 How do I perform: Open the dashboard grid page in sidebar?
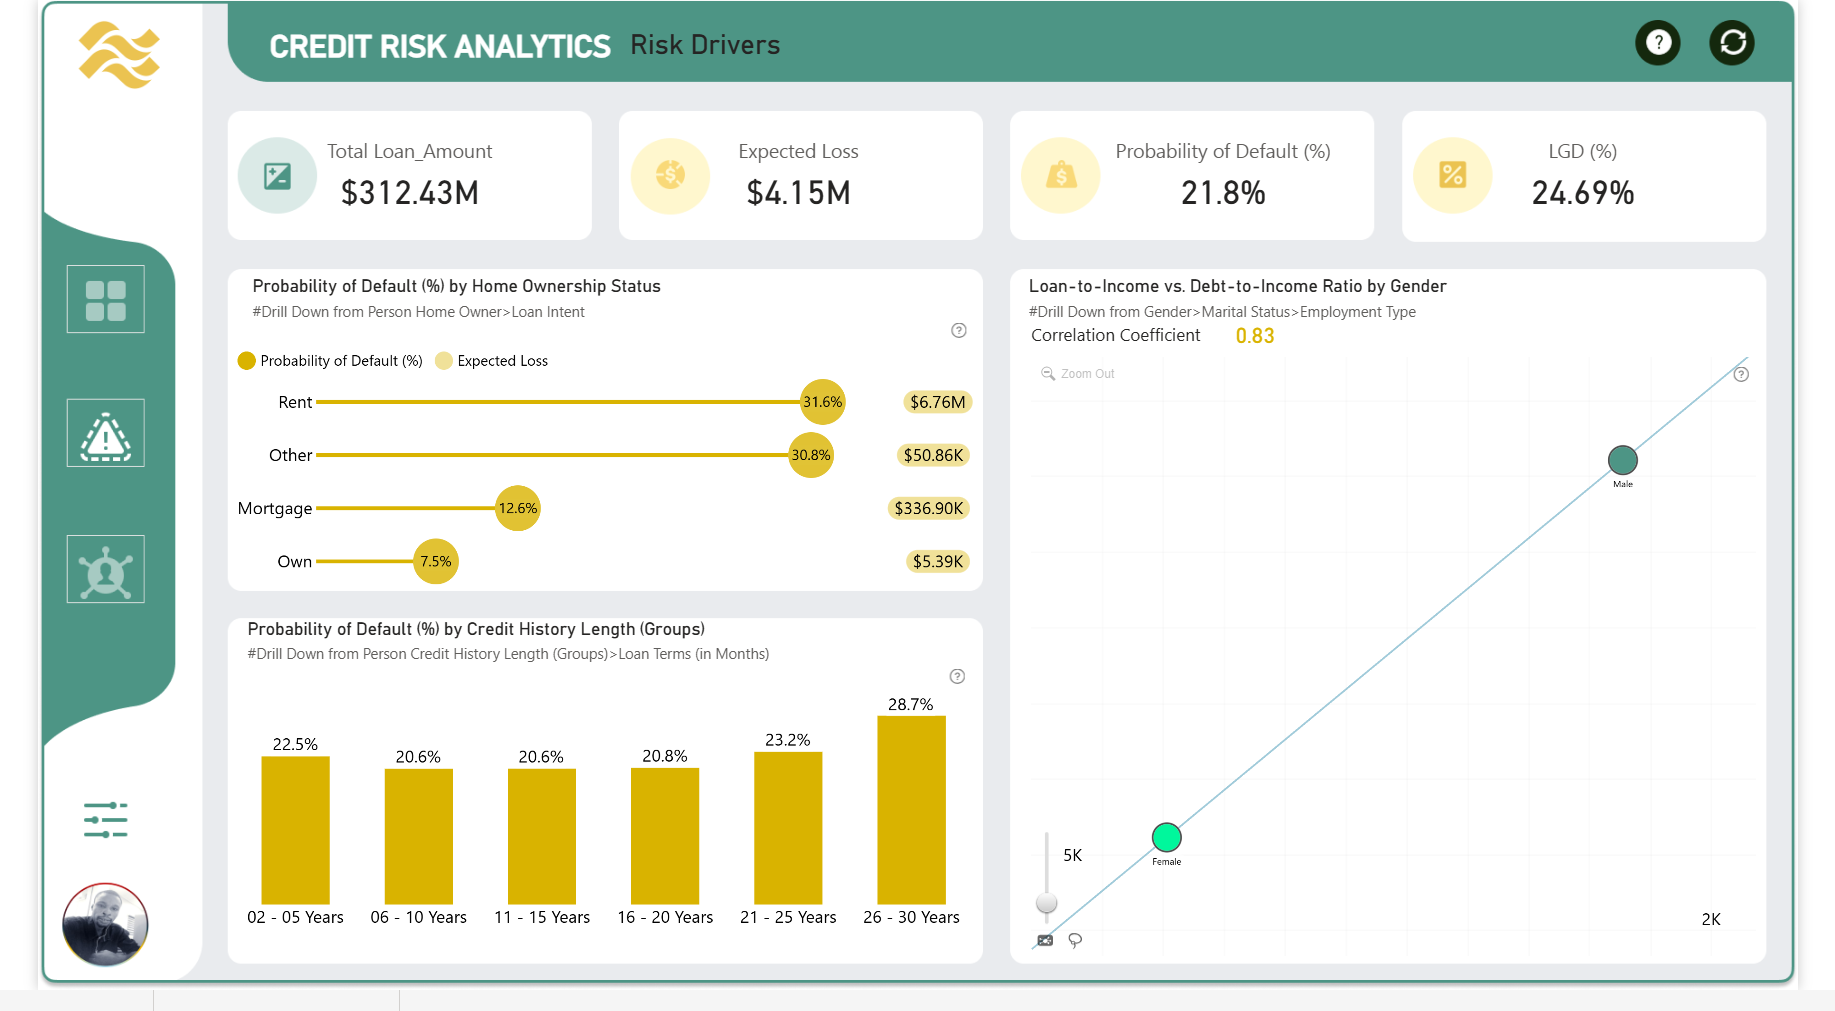(x=106, y=300)
